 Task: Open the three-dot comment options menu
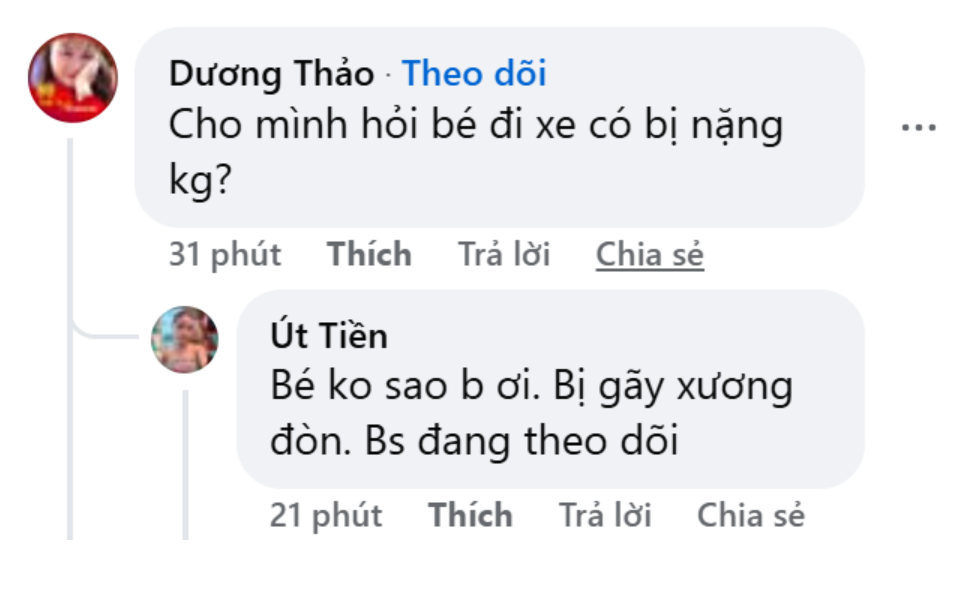click(x=918, y=128)
